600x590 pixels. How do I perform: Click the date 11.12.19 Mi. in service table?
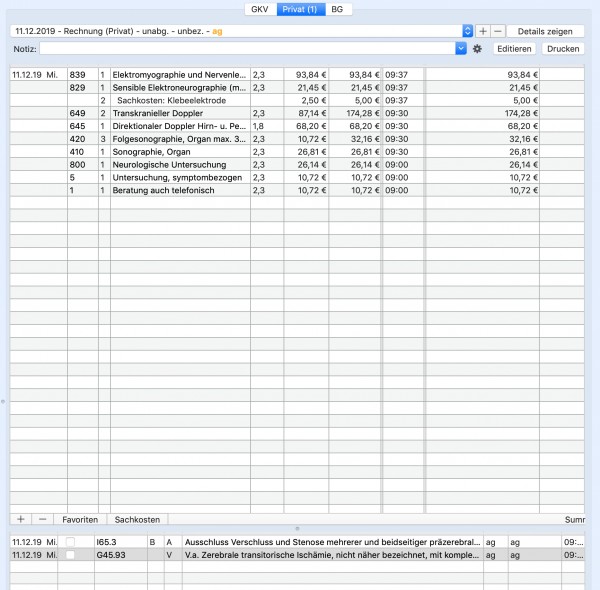(x=35, y=75)
